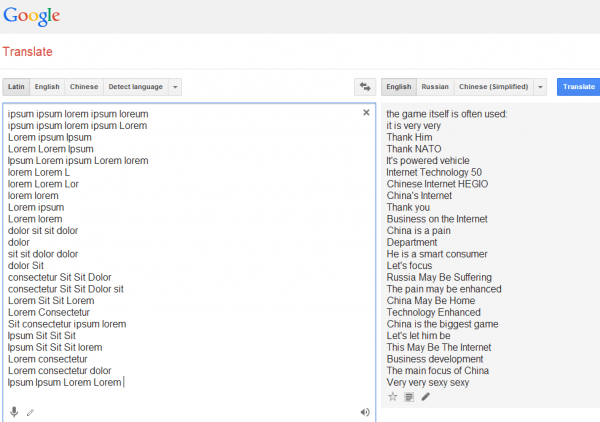
Task: Choose Chinese as source language
Action: pyautogui.click(x=84, y=87)
